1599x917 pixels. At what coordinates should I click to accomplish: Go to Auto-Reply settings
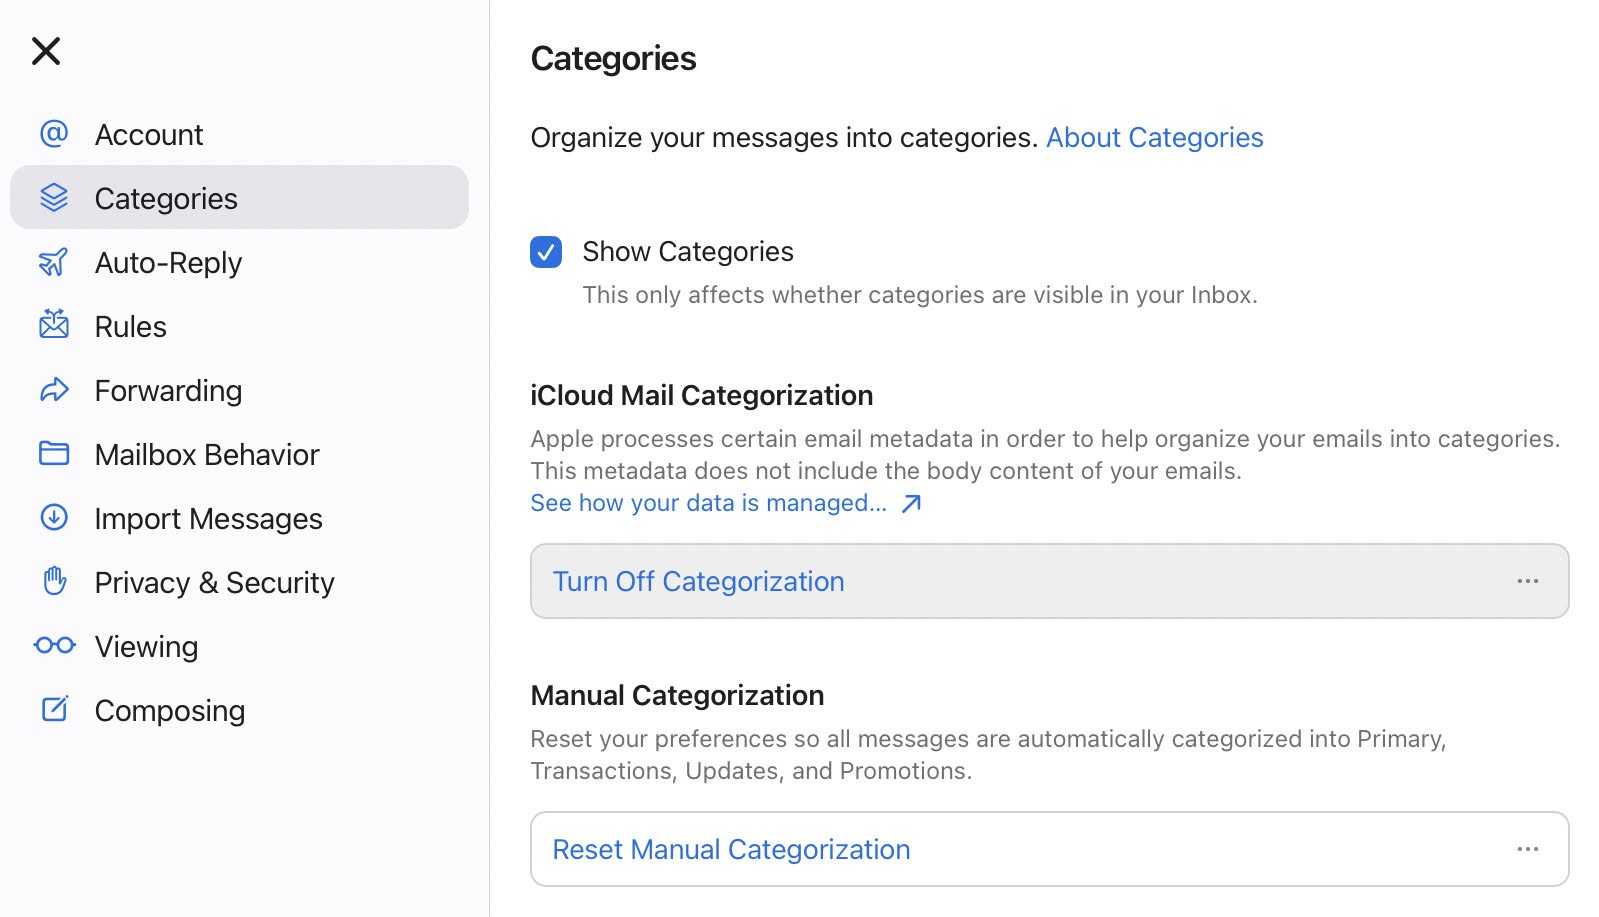[x=239, y=263]
